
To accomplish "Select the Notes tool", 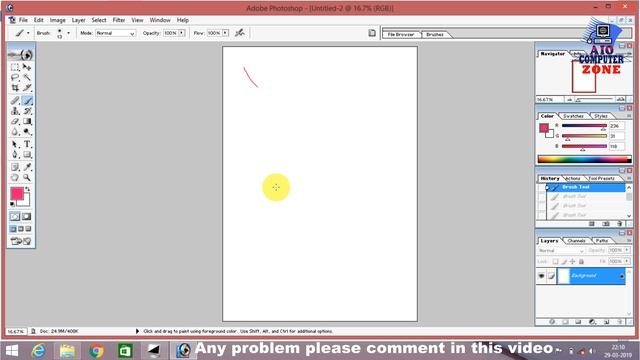I will [15, 167].
